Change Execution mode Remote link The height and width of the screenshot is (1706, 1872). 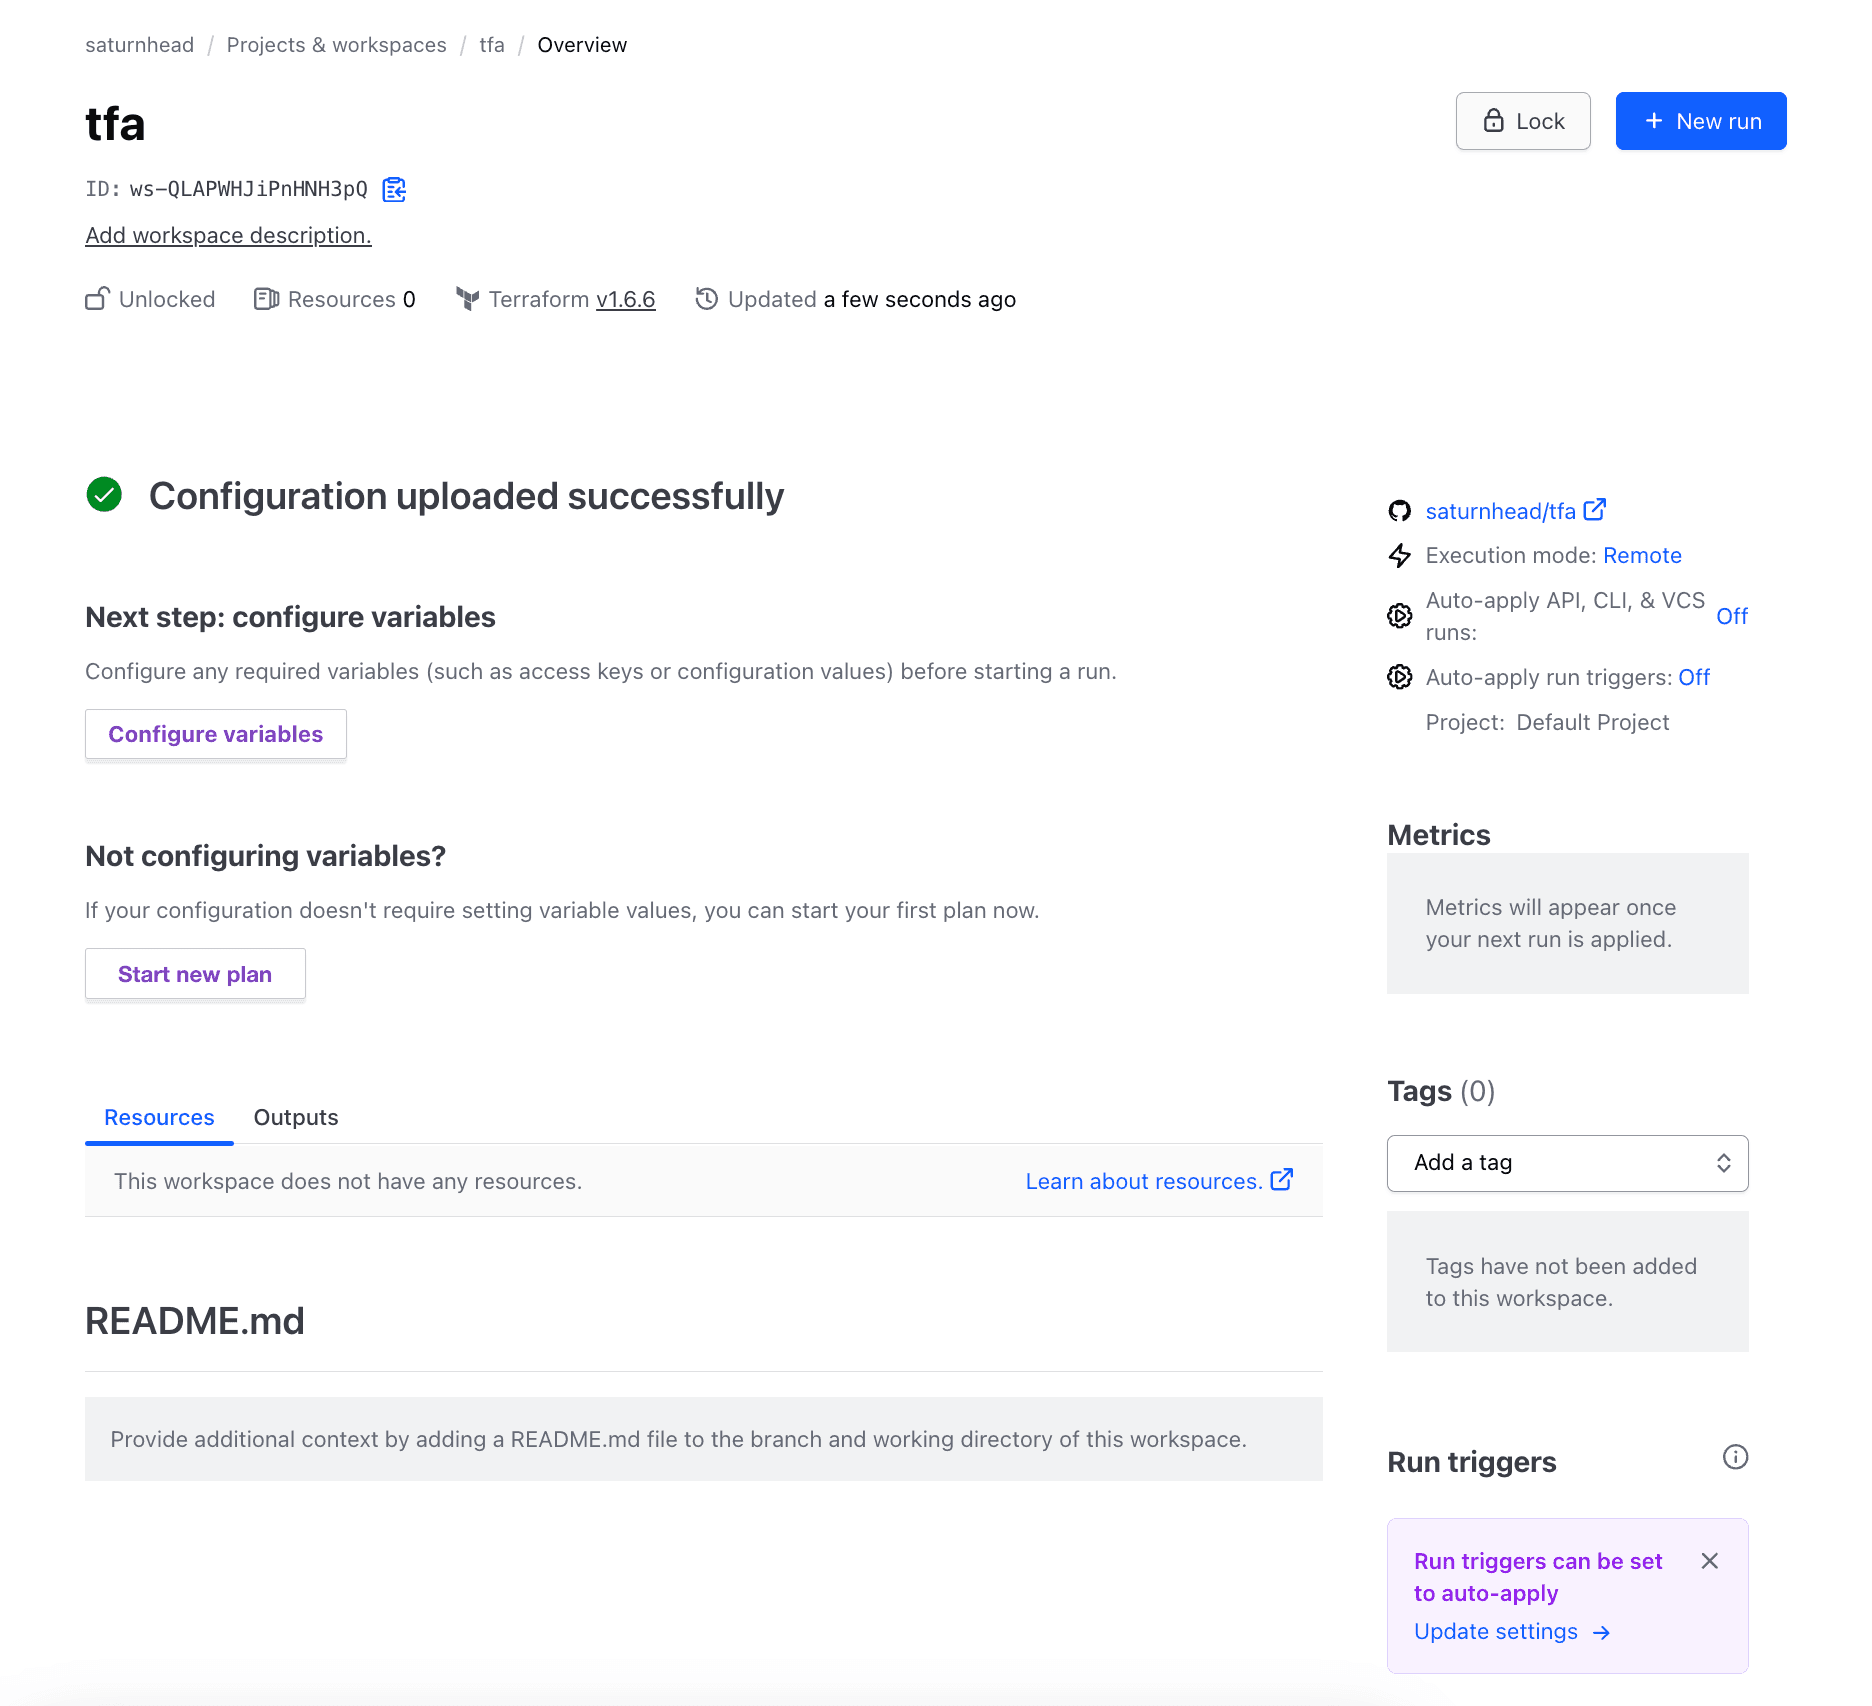[x=1642, y=555]
